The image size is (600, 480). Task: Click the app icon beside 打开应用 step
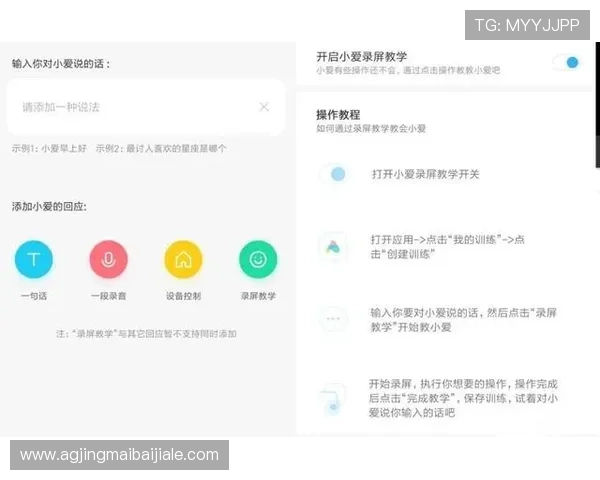coord(333,247)
